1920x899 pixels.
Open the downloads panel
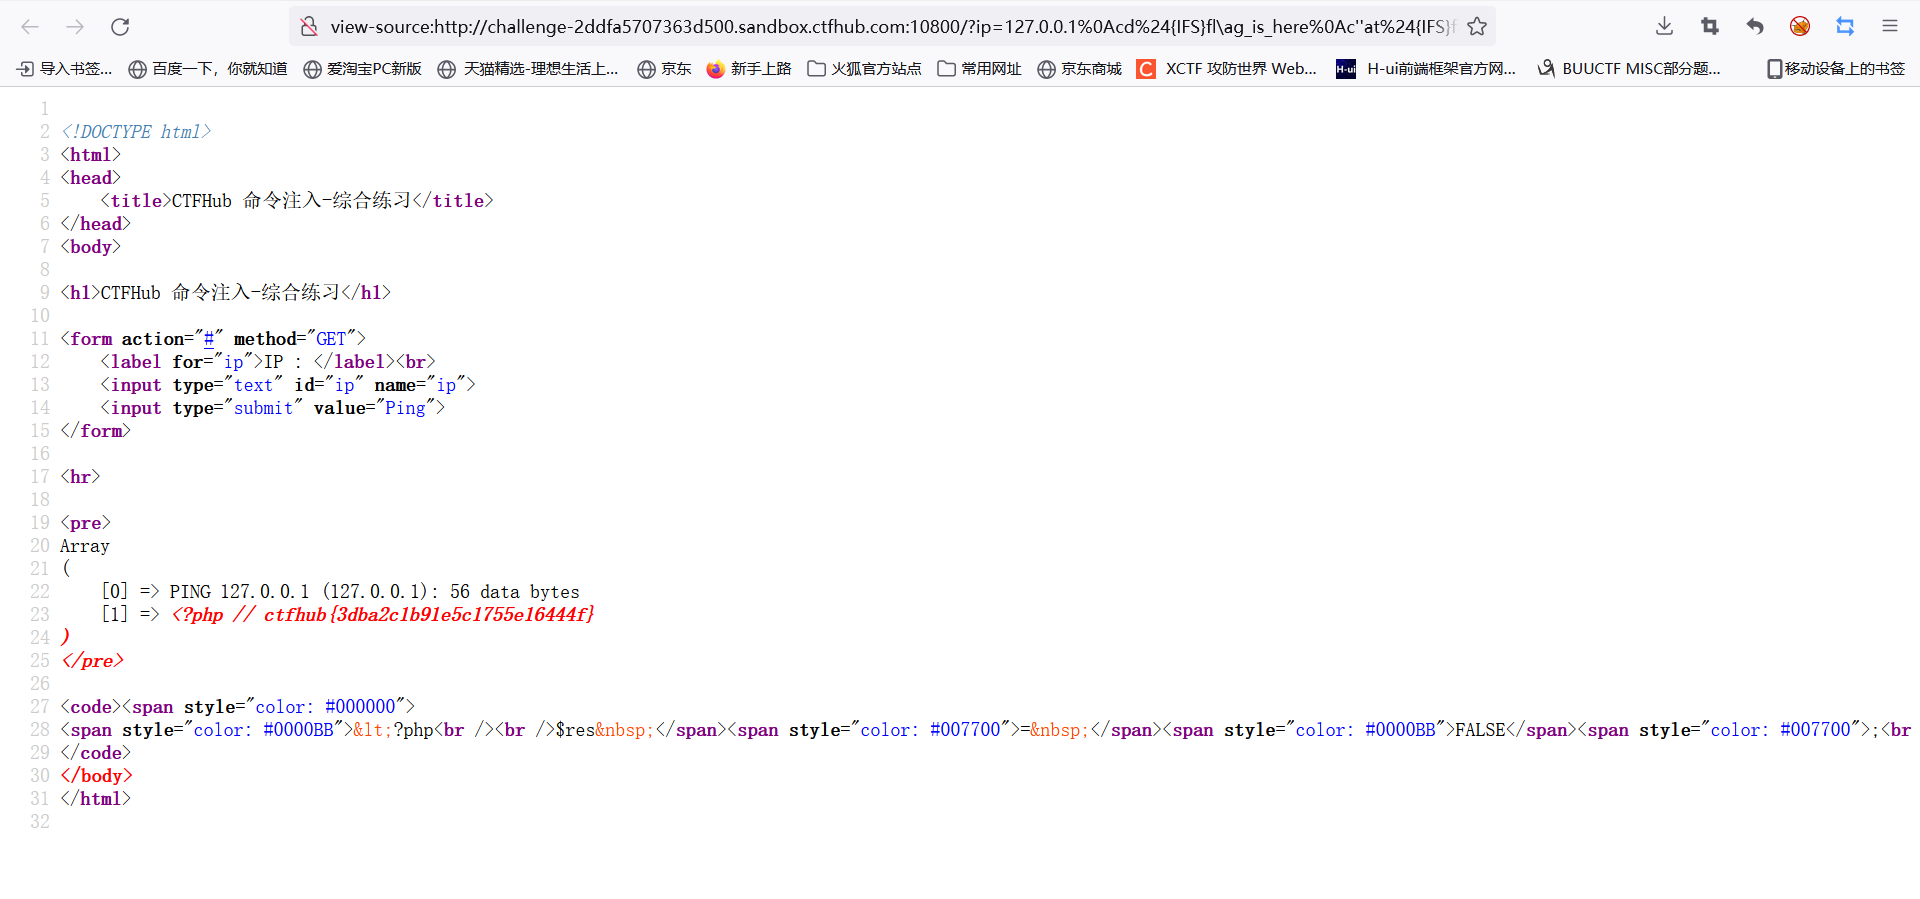coord(1664,27)
